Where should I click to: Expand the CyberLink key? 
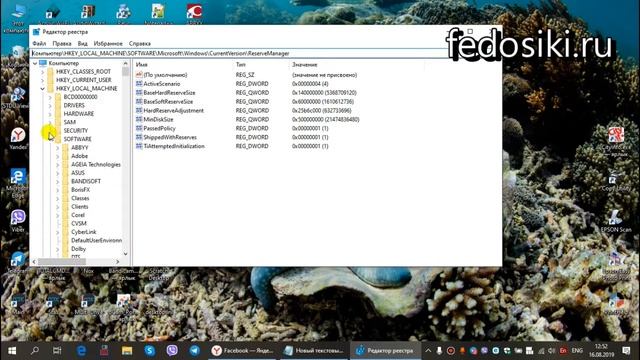coord(58,232)
